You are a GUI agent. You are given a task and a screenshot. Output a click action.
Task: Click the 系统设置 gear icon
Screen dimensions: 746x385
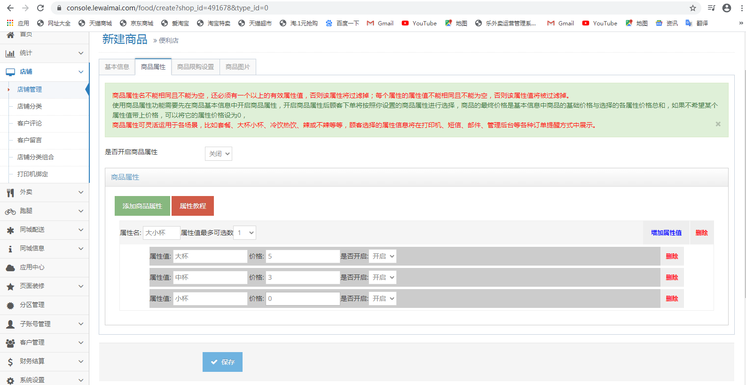coord(10,380)
